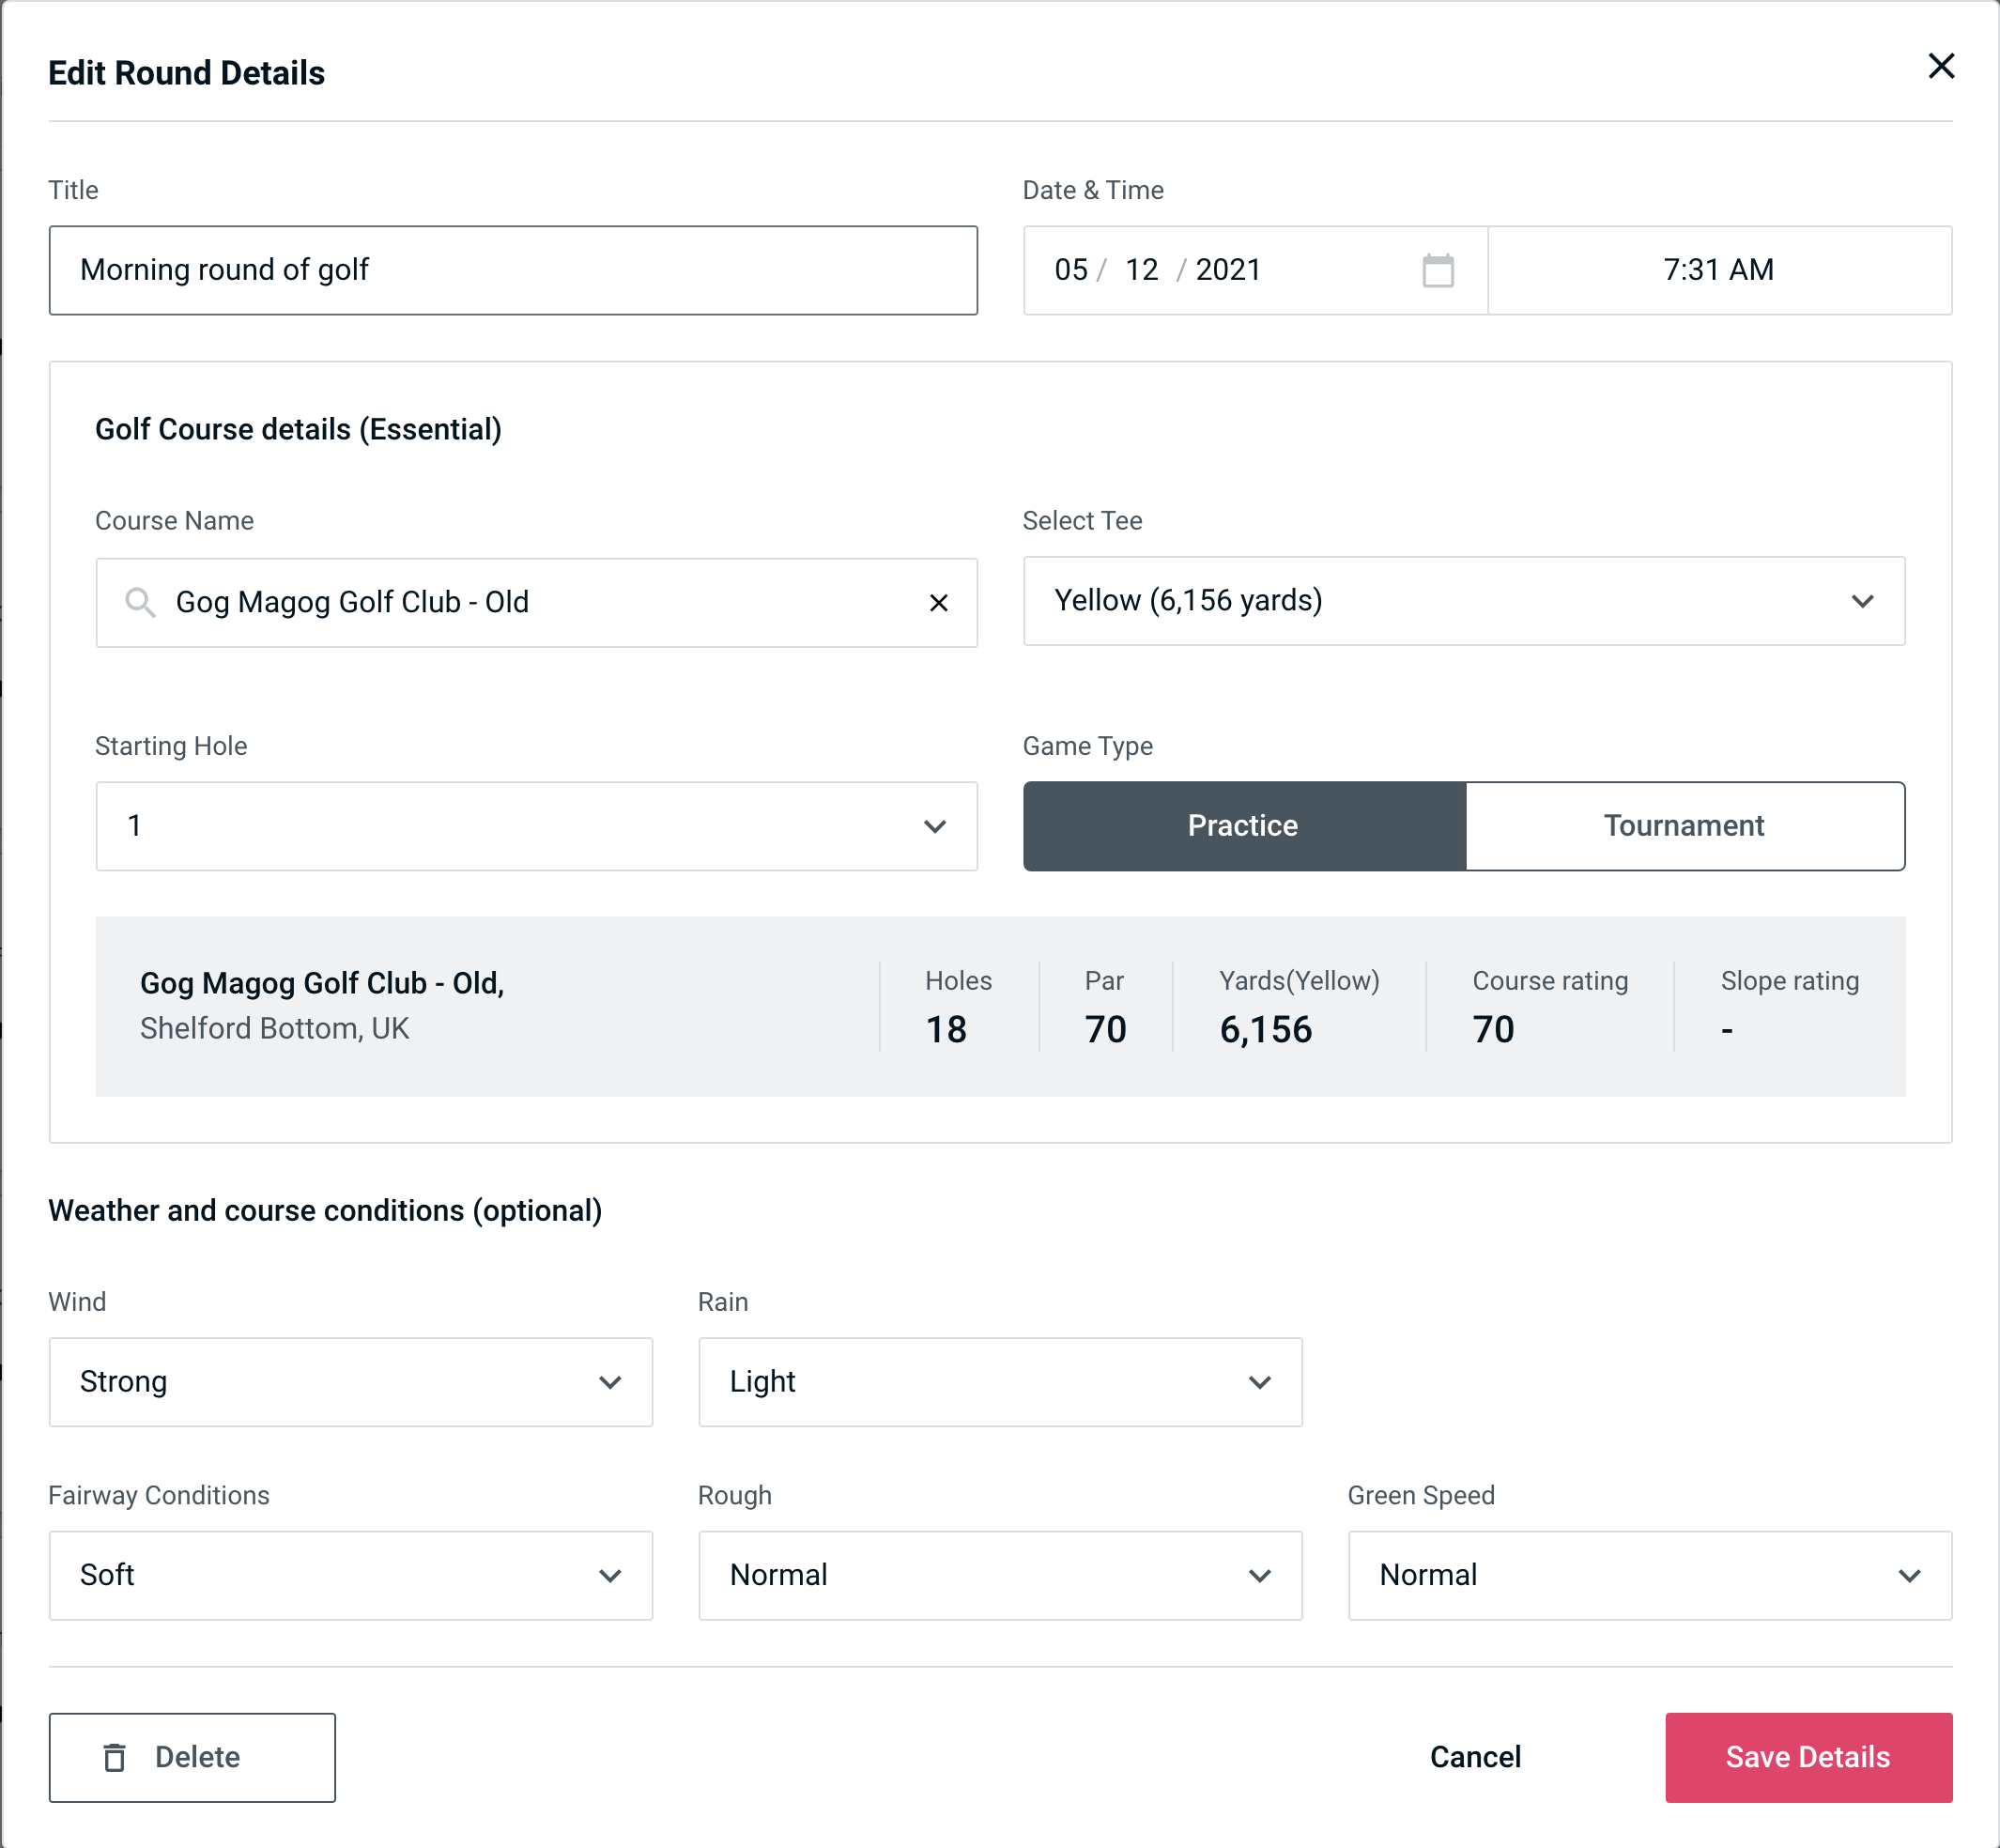2000x1848 pixels.
Task: Click the dropdown chevron for Wind condition
Action: click(x=615, y=1383)
